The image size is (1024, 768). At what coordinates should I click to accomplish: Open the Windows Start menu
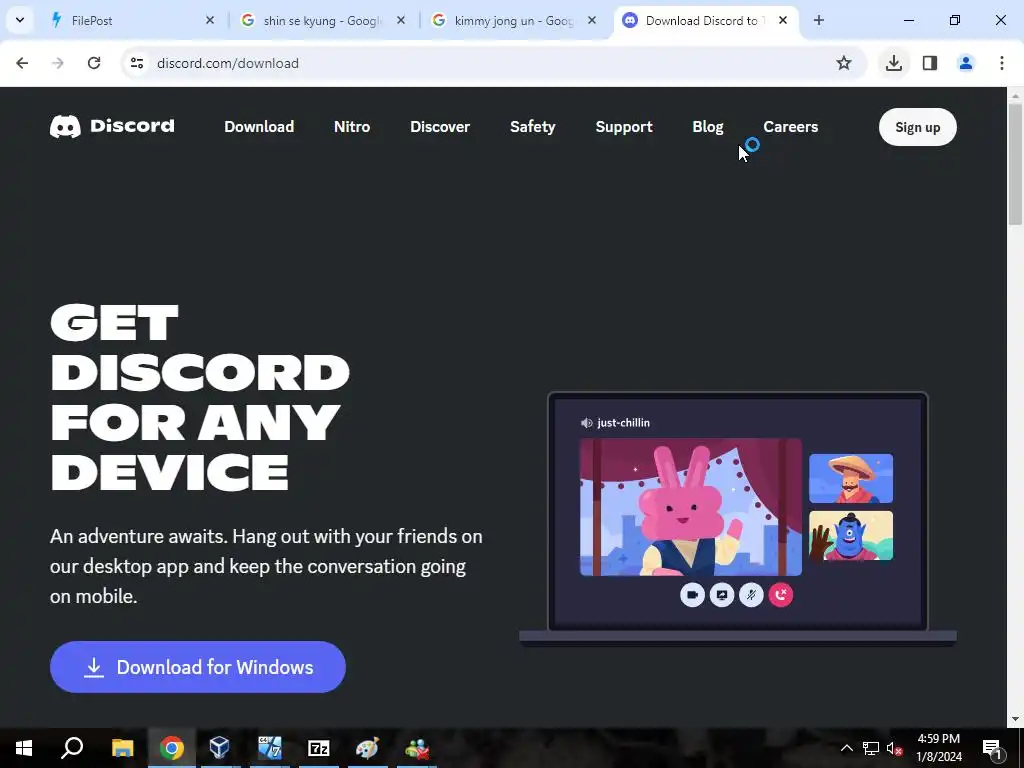click(24, 748)
